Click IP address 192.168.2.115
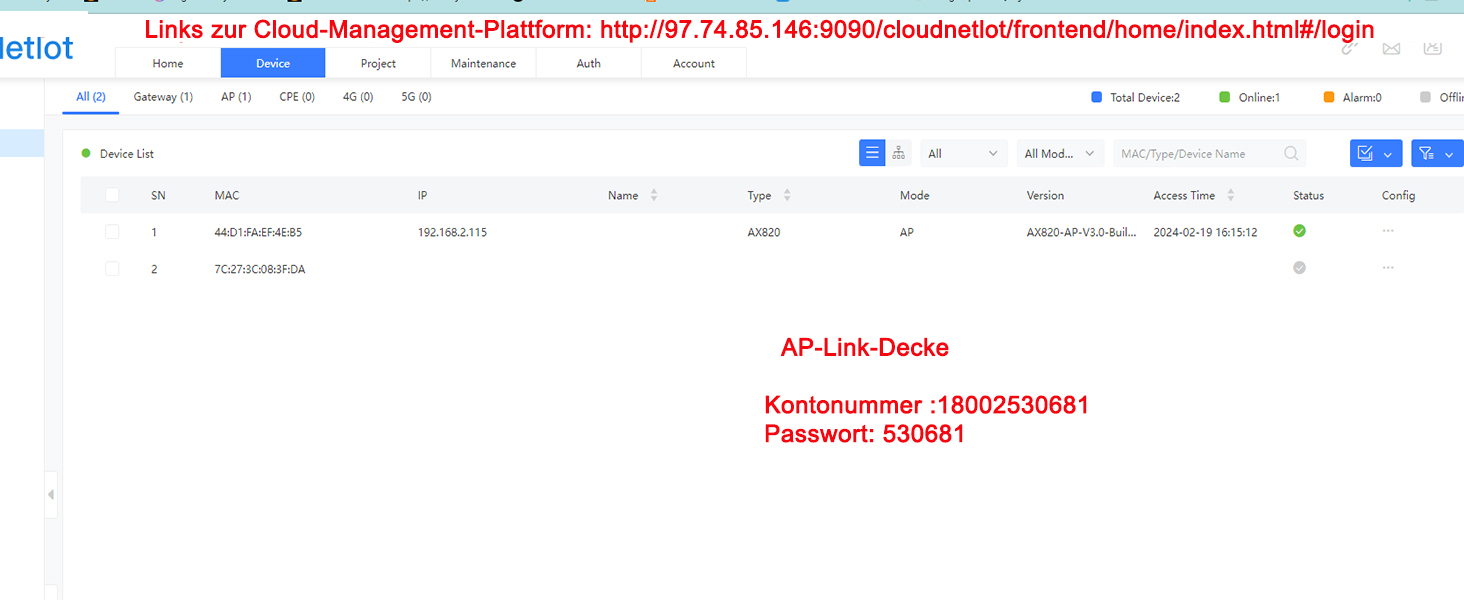 coord(452,232)
